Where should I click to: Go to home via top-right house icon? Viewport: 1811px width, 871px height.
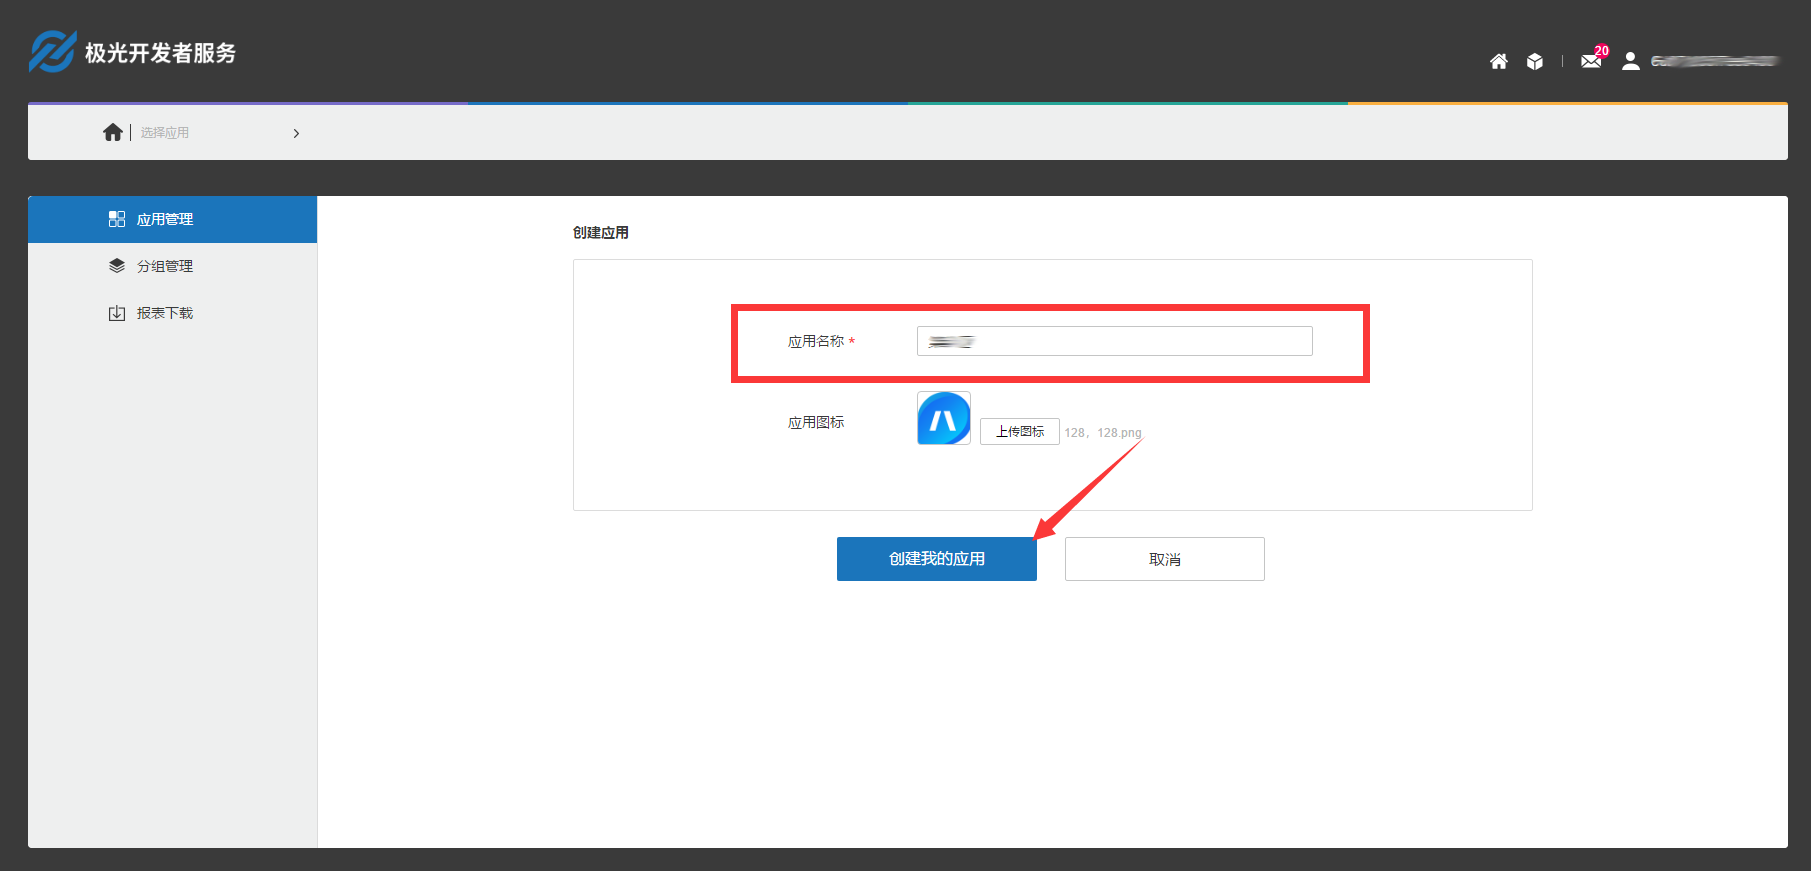pos(1498,62)
